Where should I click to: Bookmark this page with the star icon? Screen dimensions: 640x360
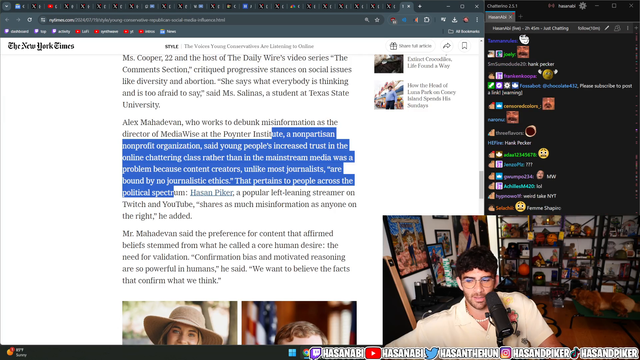pos(377,20)
